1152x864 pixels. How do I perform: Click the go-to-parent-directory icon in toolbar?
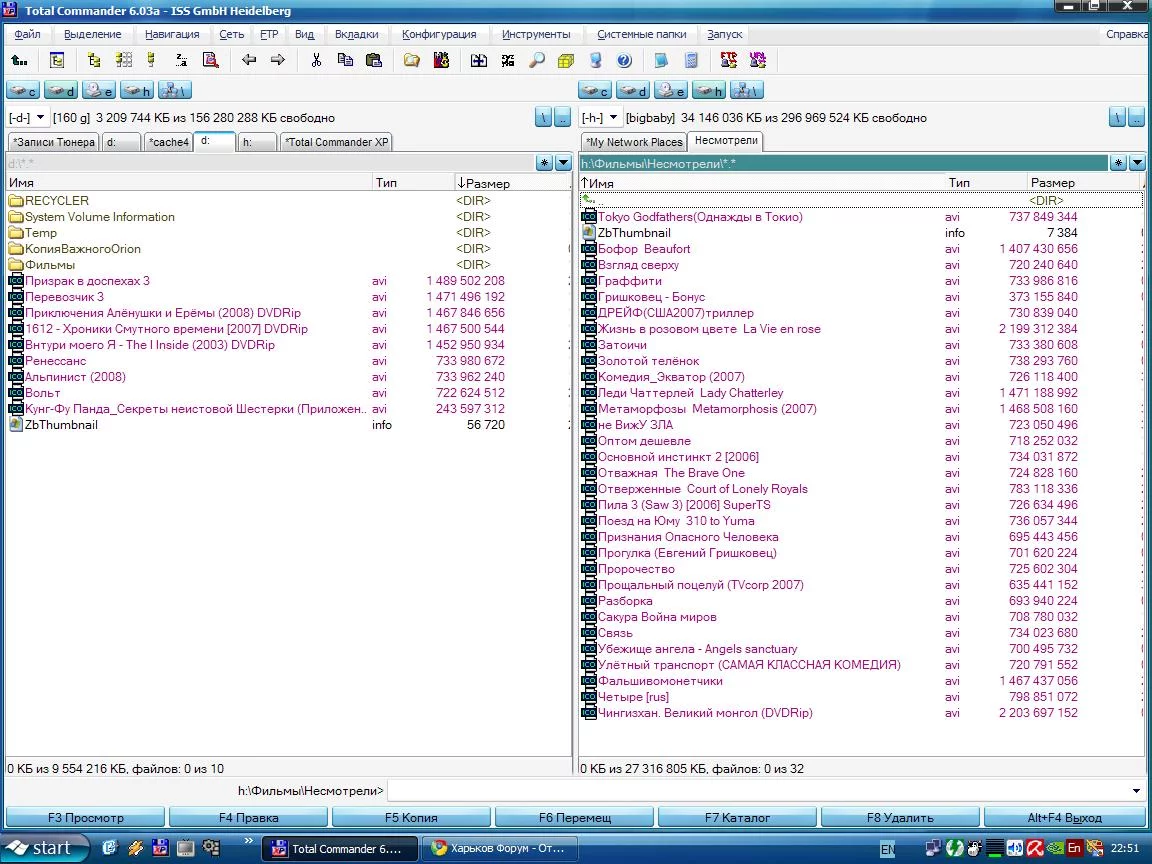[19, 60]
